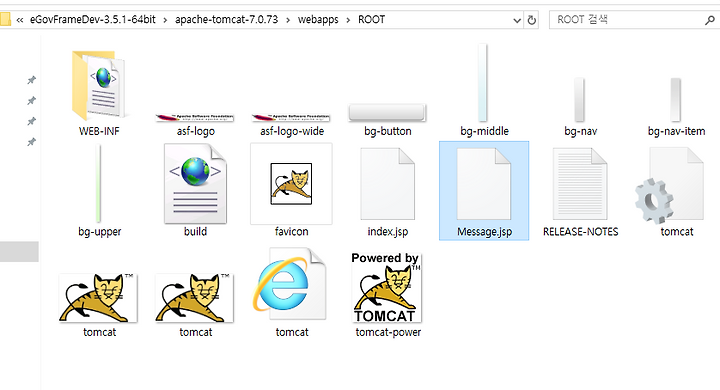Screen dimensions: 720x390
Task: Select the index.jsp file
Action: [388, 191]
